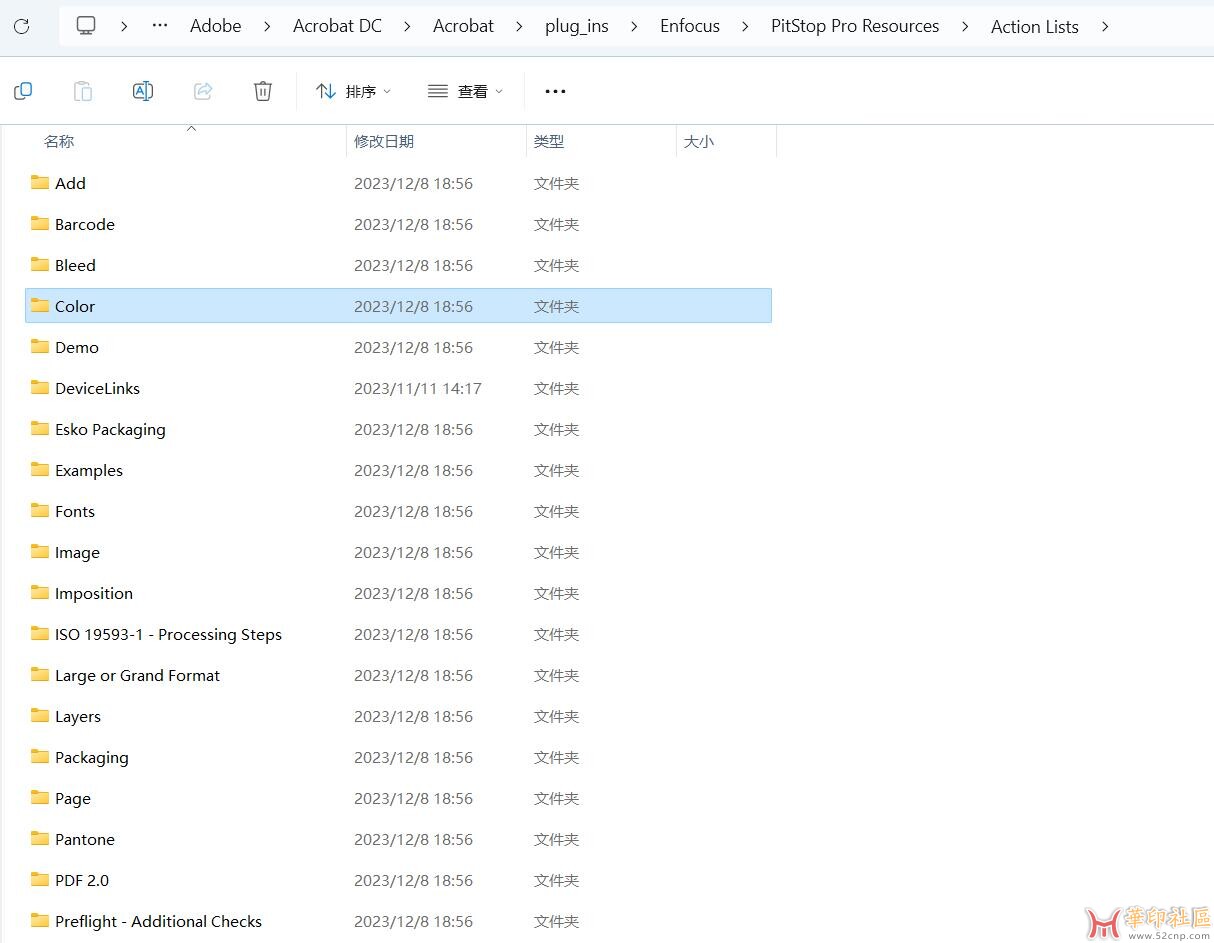Show hidden breadcrumb path via ellipsis
The height and width of the screenshot is (943, 1214).
click(160, 26)
